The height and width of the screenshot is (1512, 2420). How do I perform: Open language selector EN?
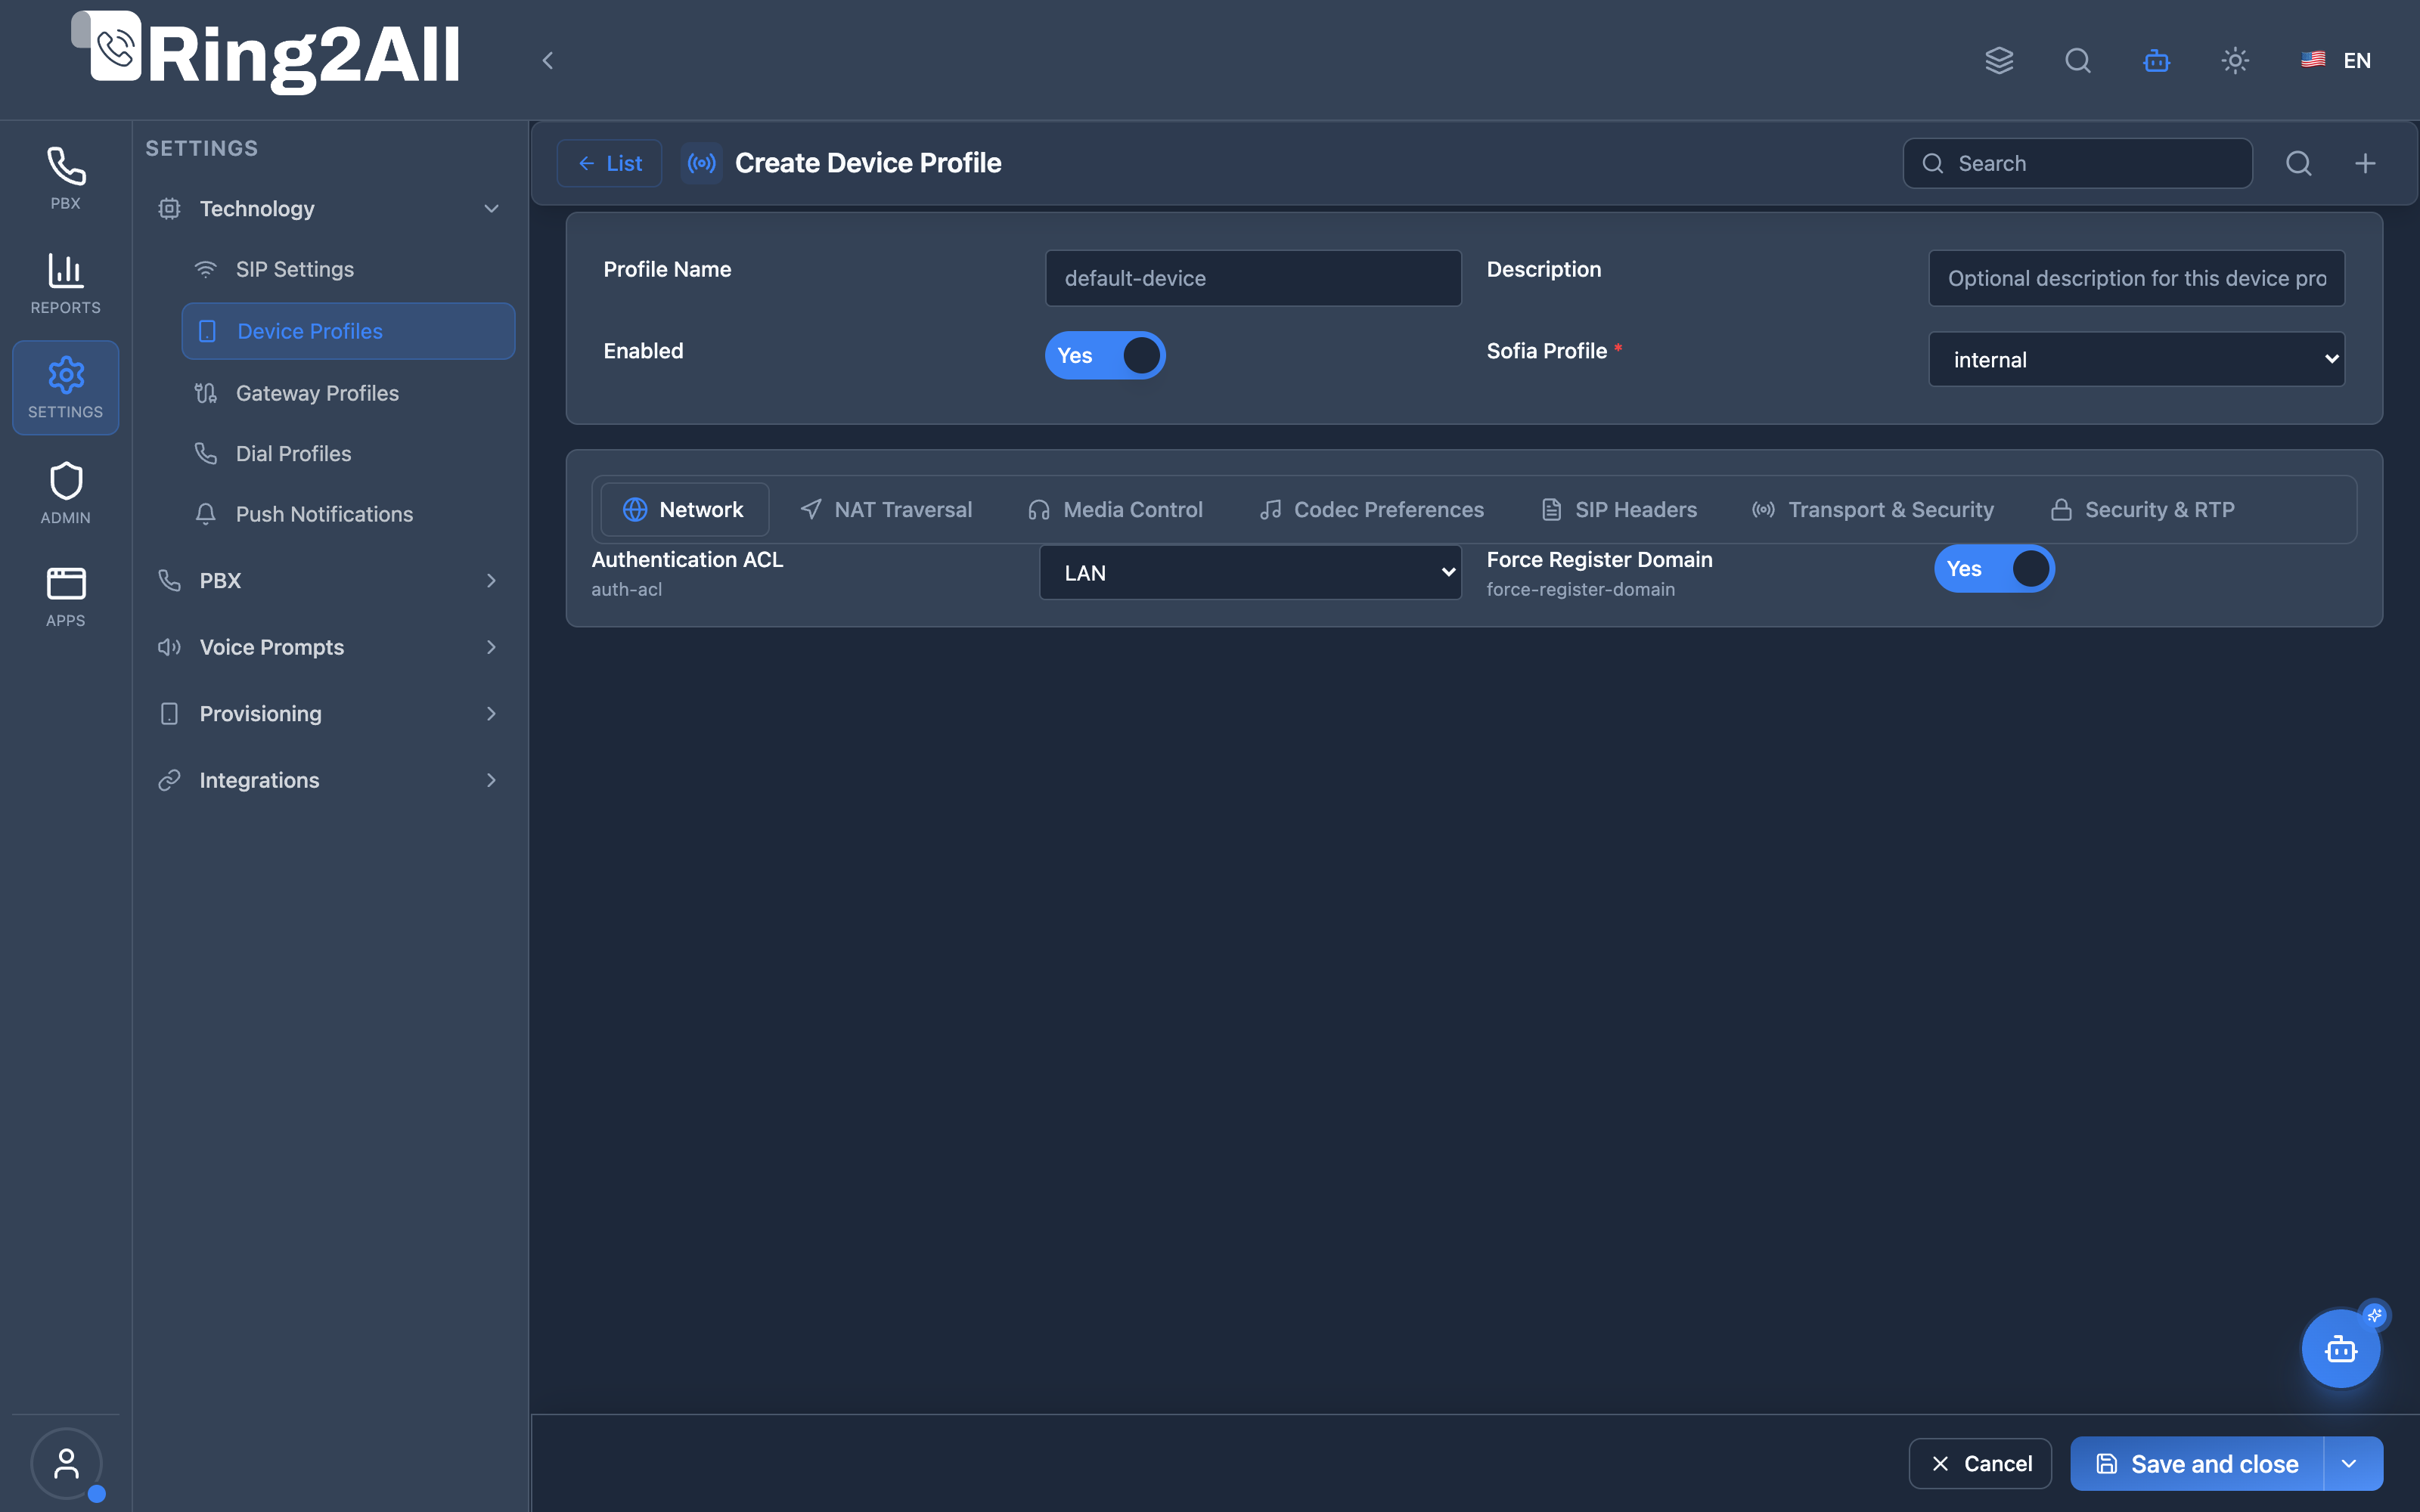[x=2336, y=60]
